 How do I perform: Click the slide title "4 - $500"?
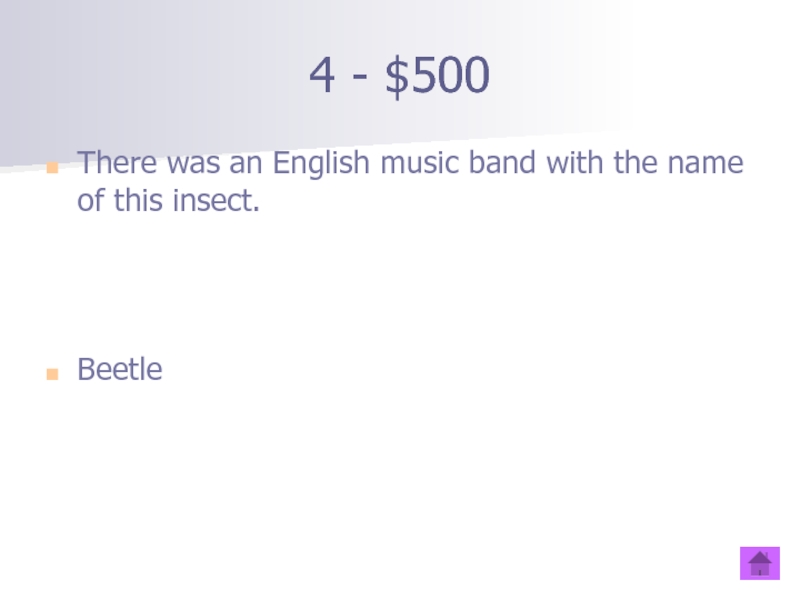[400, 76]
